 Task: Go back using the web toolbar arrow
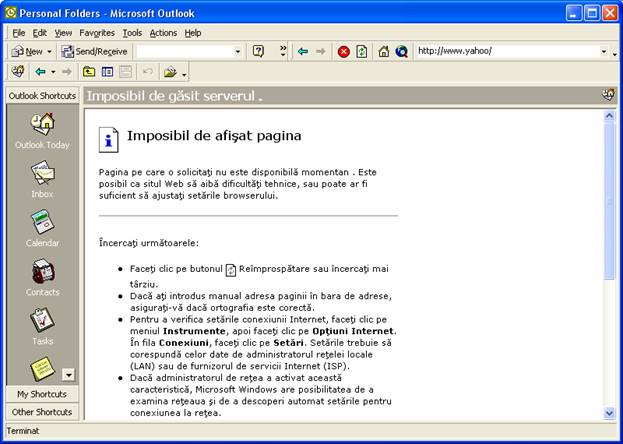[303, 51]
